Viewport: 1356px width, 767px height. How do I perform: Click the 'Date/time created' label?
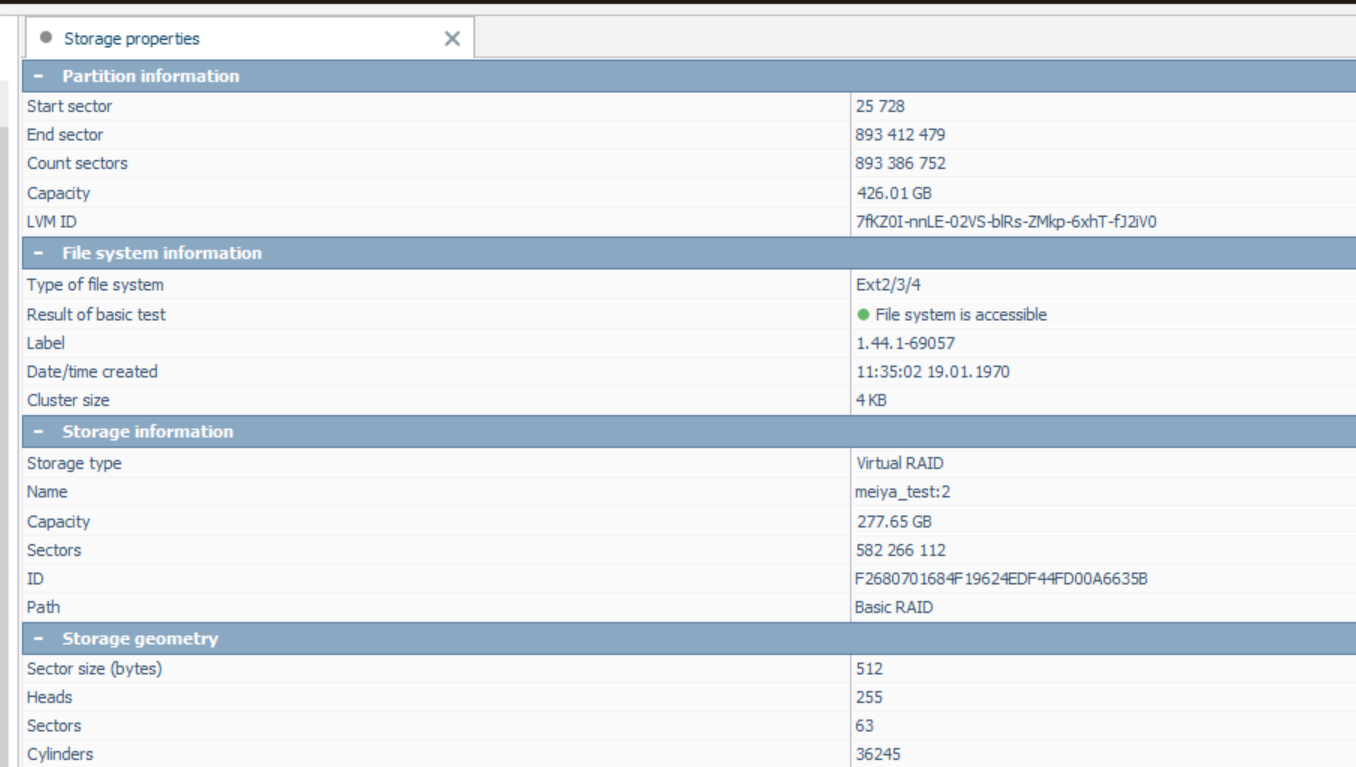(92, 371)
